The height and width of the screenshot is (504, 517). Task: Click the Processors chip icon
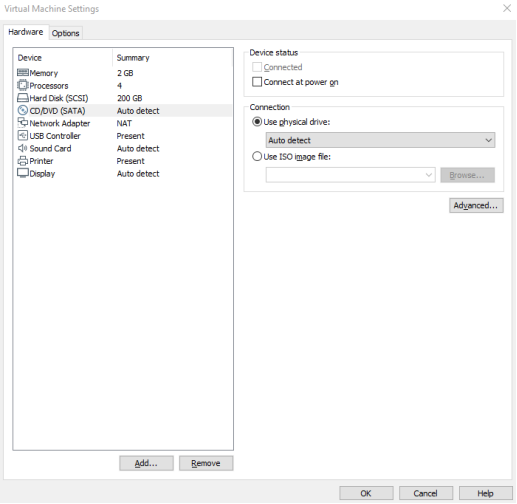23,85
